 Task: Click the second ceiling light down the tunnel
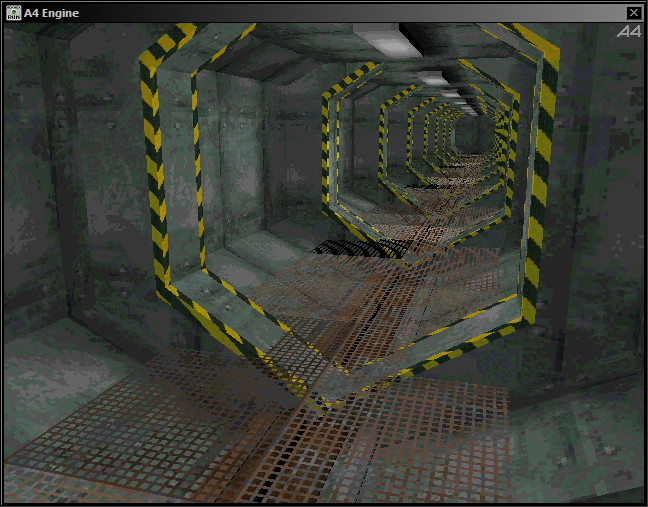[x=432, y=77]
